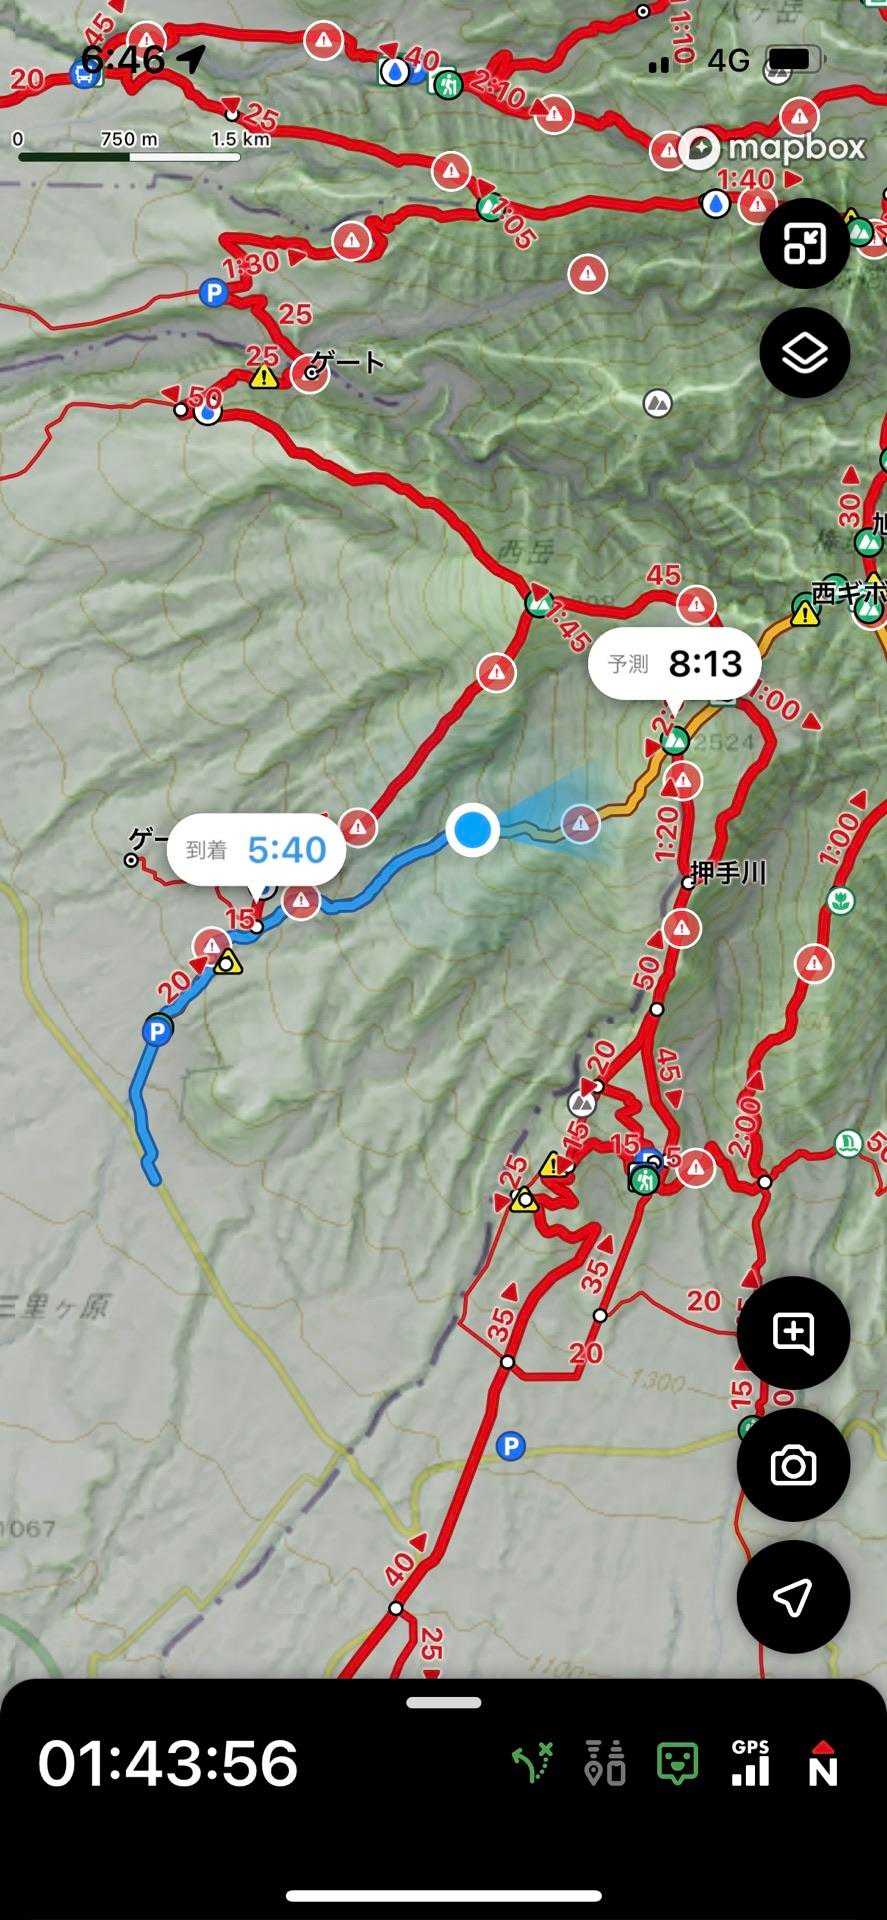This screenshot has width=887, height=1920.
Task: Tap the elapsed time 01:43:56
Action: [x=168, y=1763]
